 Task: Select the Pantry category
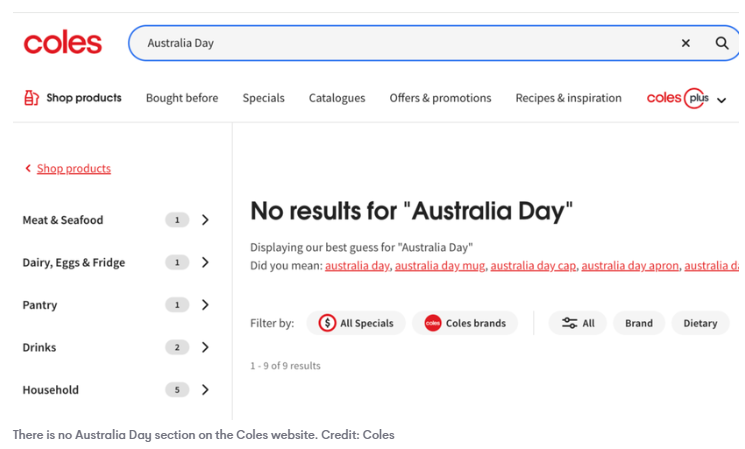coord(40,305)
